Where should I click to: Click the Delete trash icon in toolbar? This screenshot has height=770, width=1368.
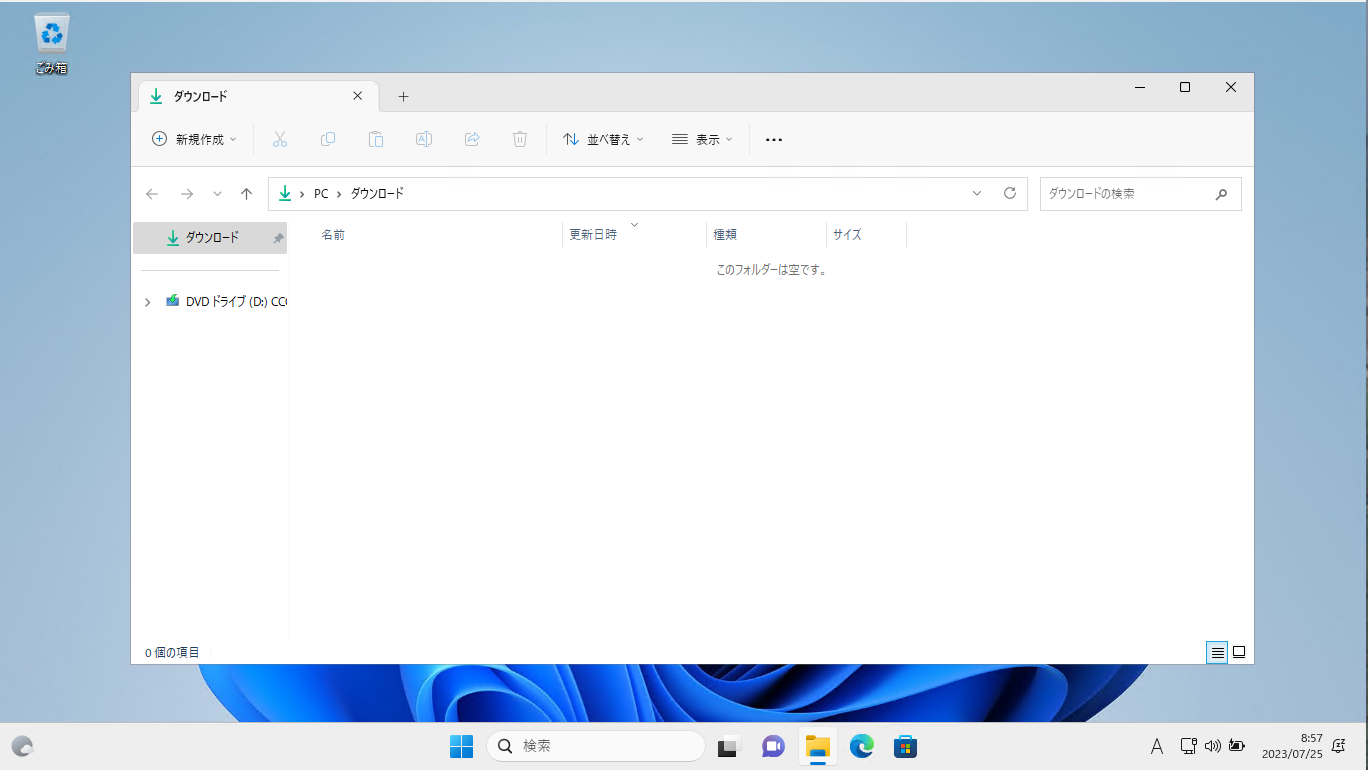click(520, 139)
